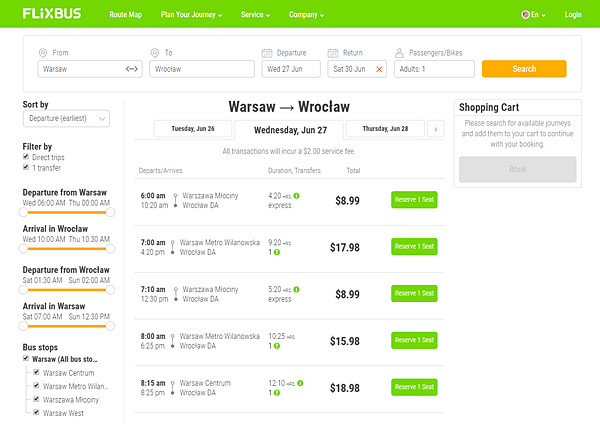This screenshot has width=600, height=424.
Task: Click the Departure calendar icon
Action: 267,53
